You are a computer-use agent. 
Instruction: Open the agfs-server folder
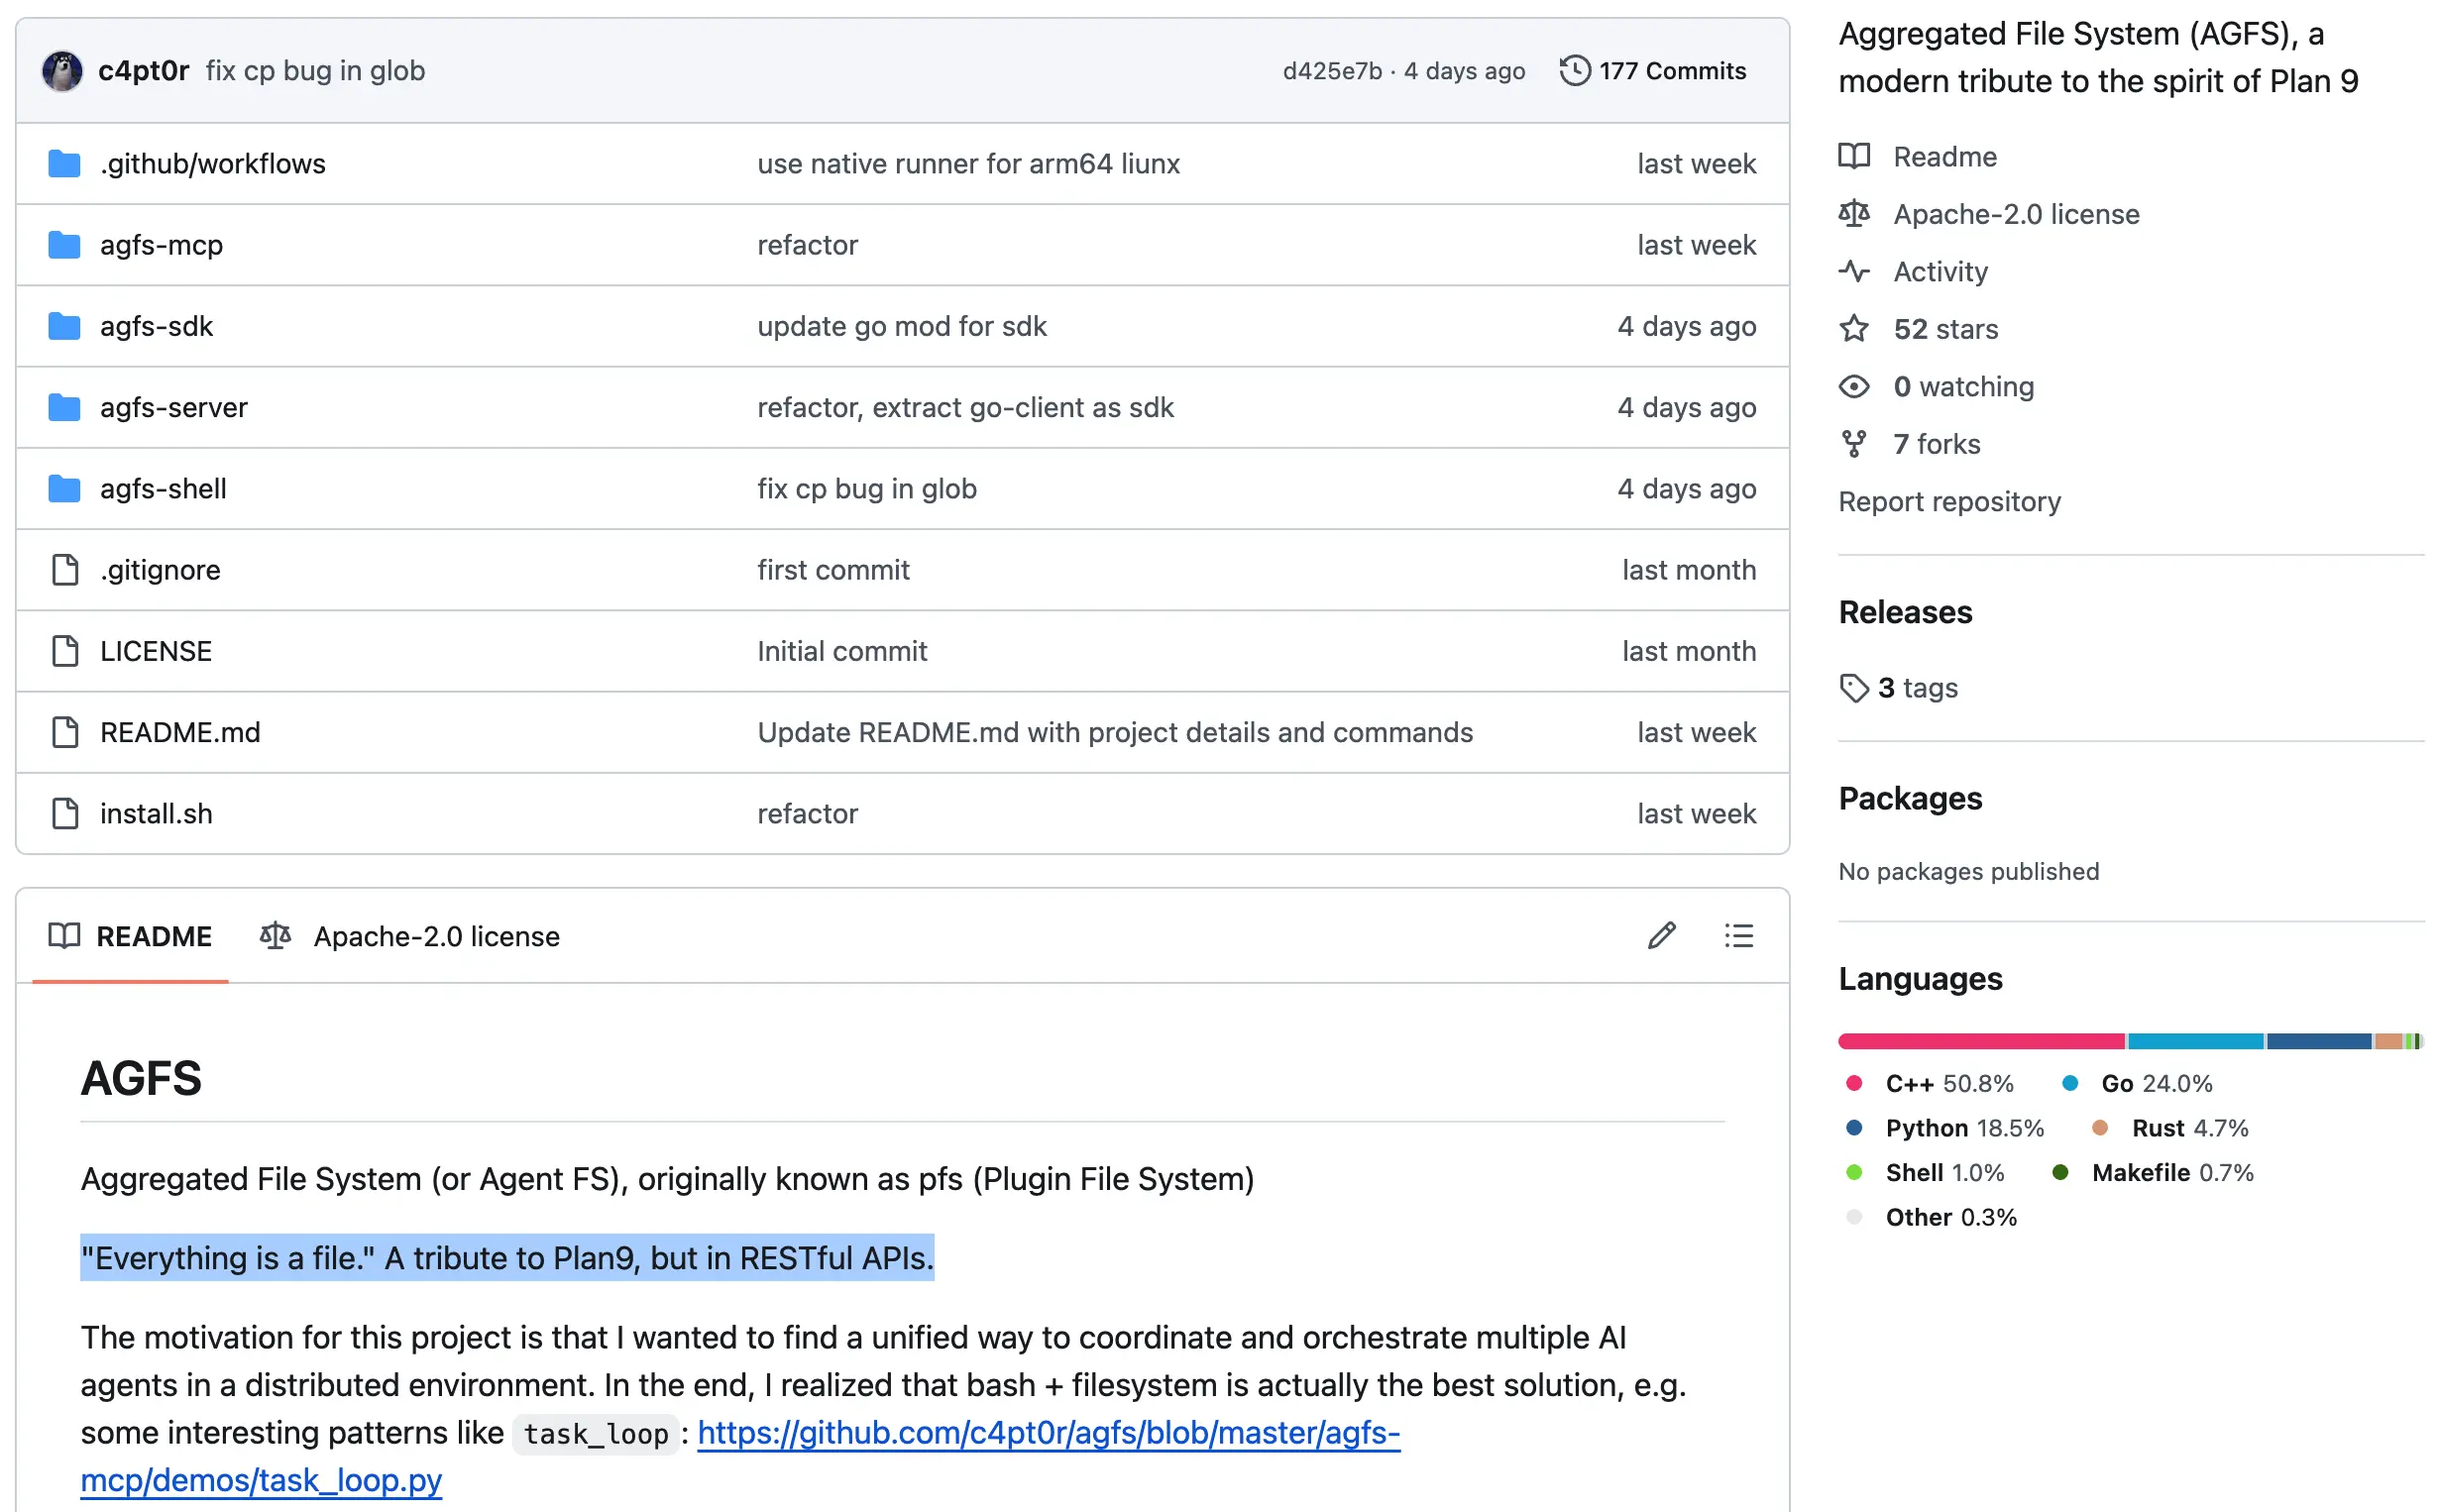coord(173,408)
